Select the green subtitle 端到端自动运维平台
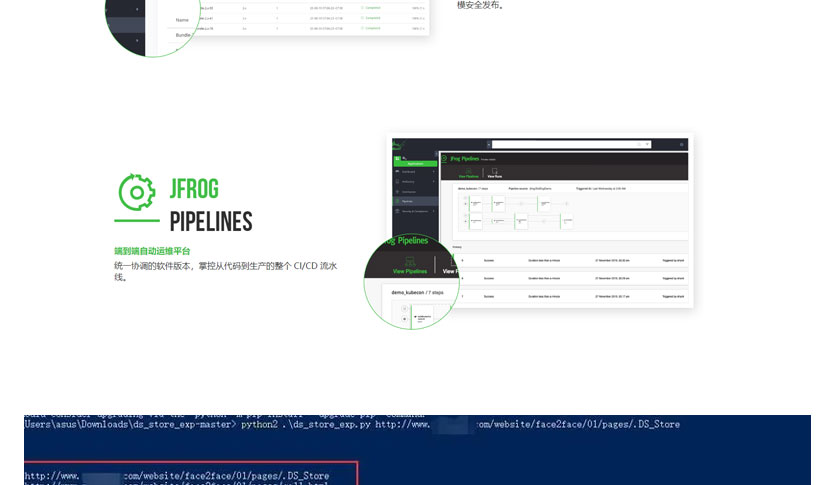Viewport: 840px width, 485px height. [x=152, y=251]
